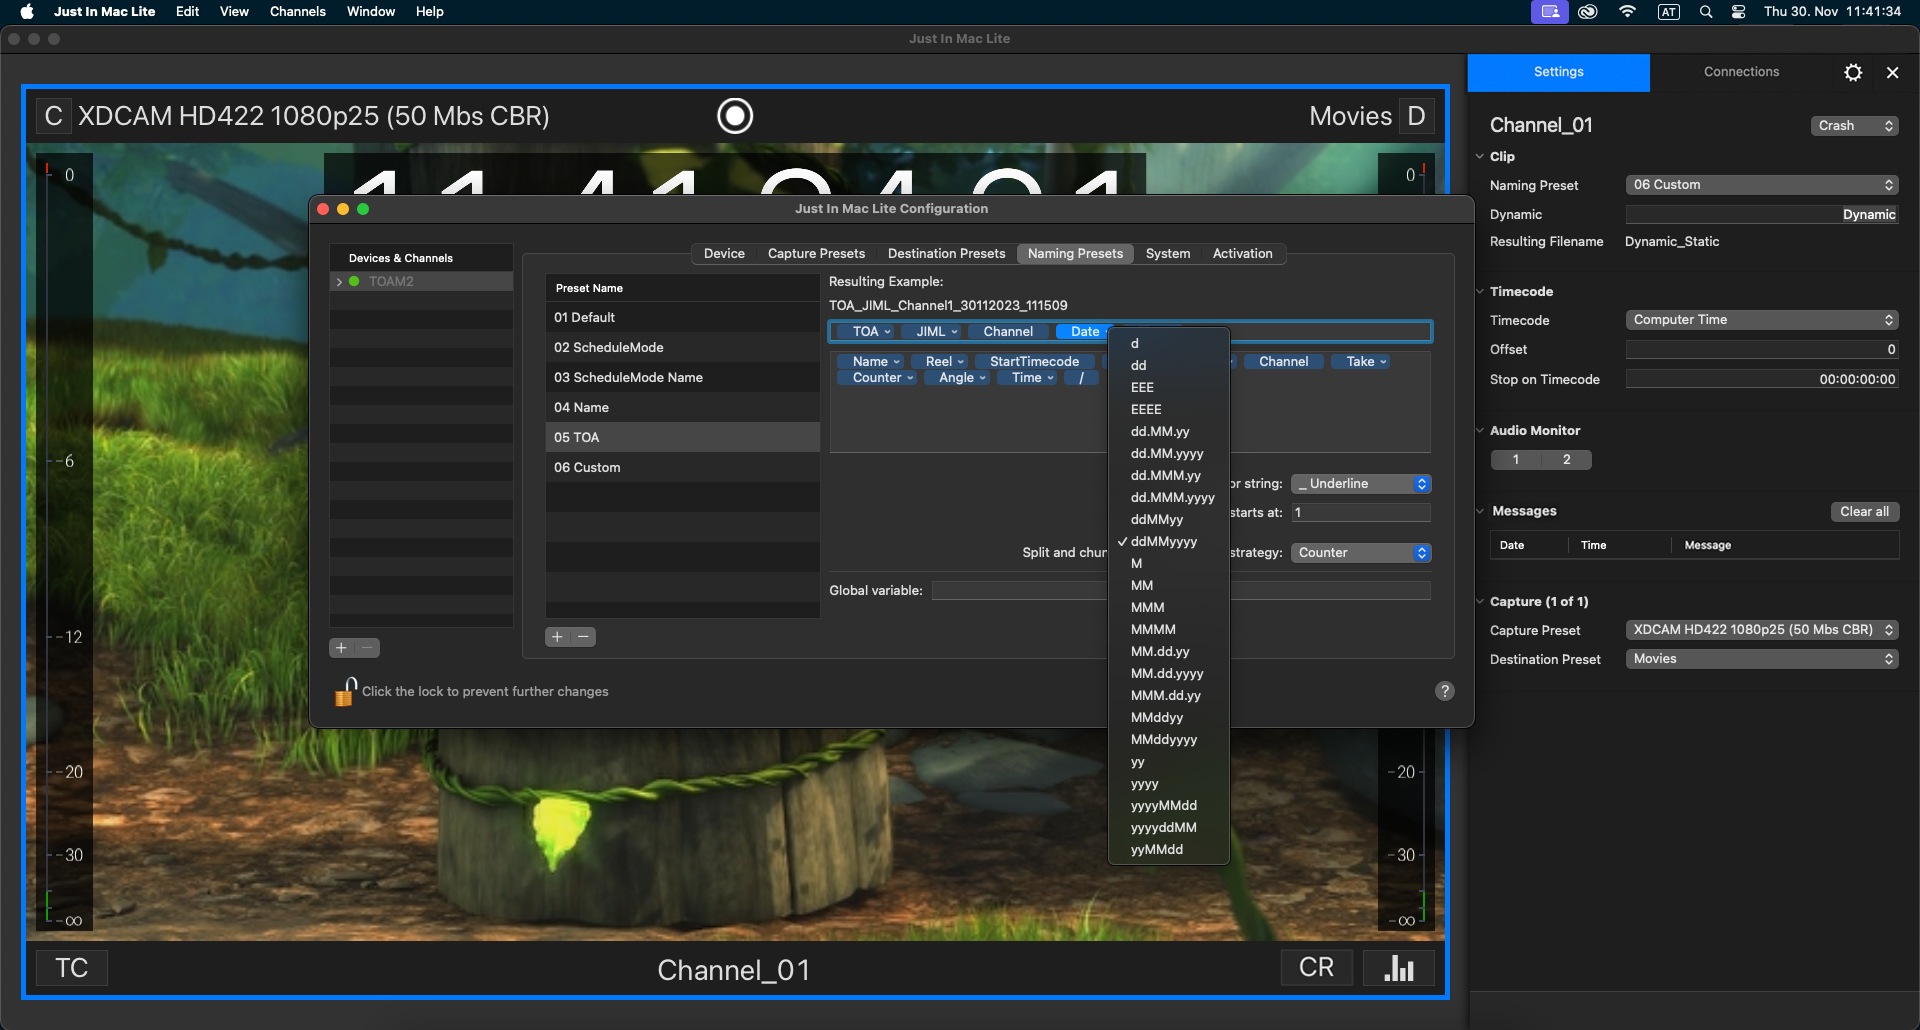This screenshot has width=1920, height=1030.
Task: Close the settings side panel with X
Action: [1892, 72]
